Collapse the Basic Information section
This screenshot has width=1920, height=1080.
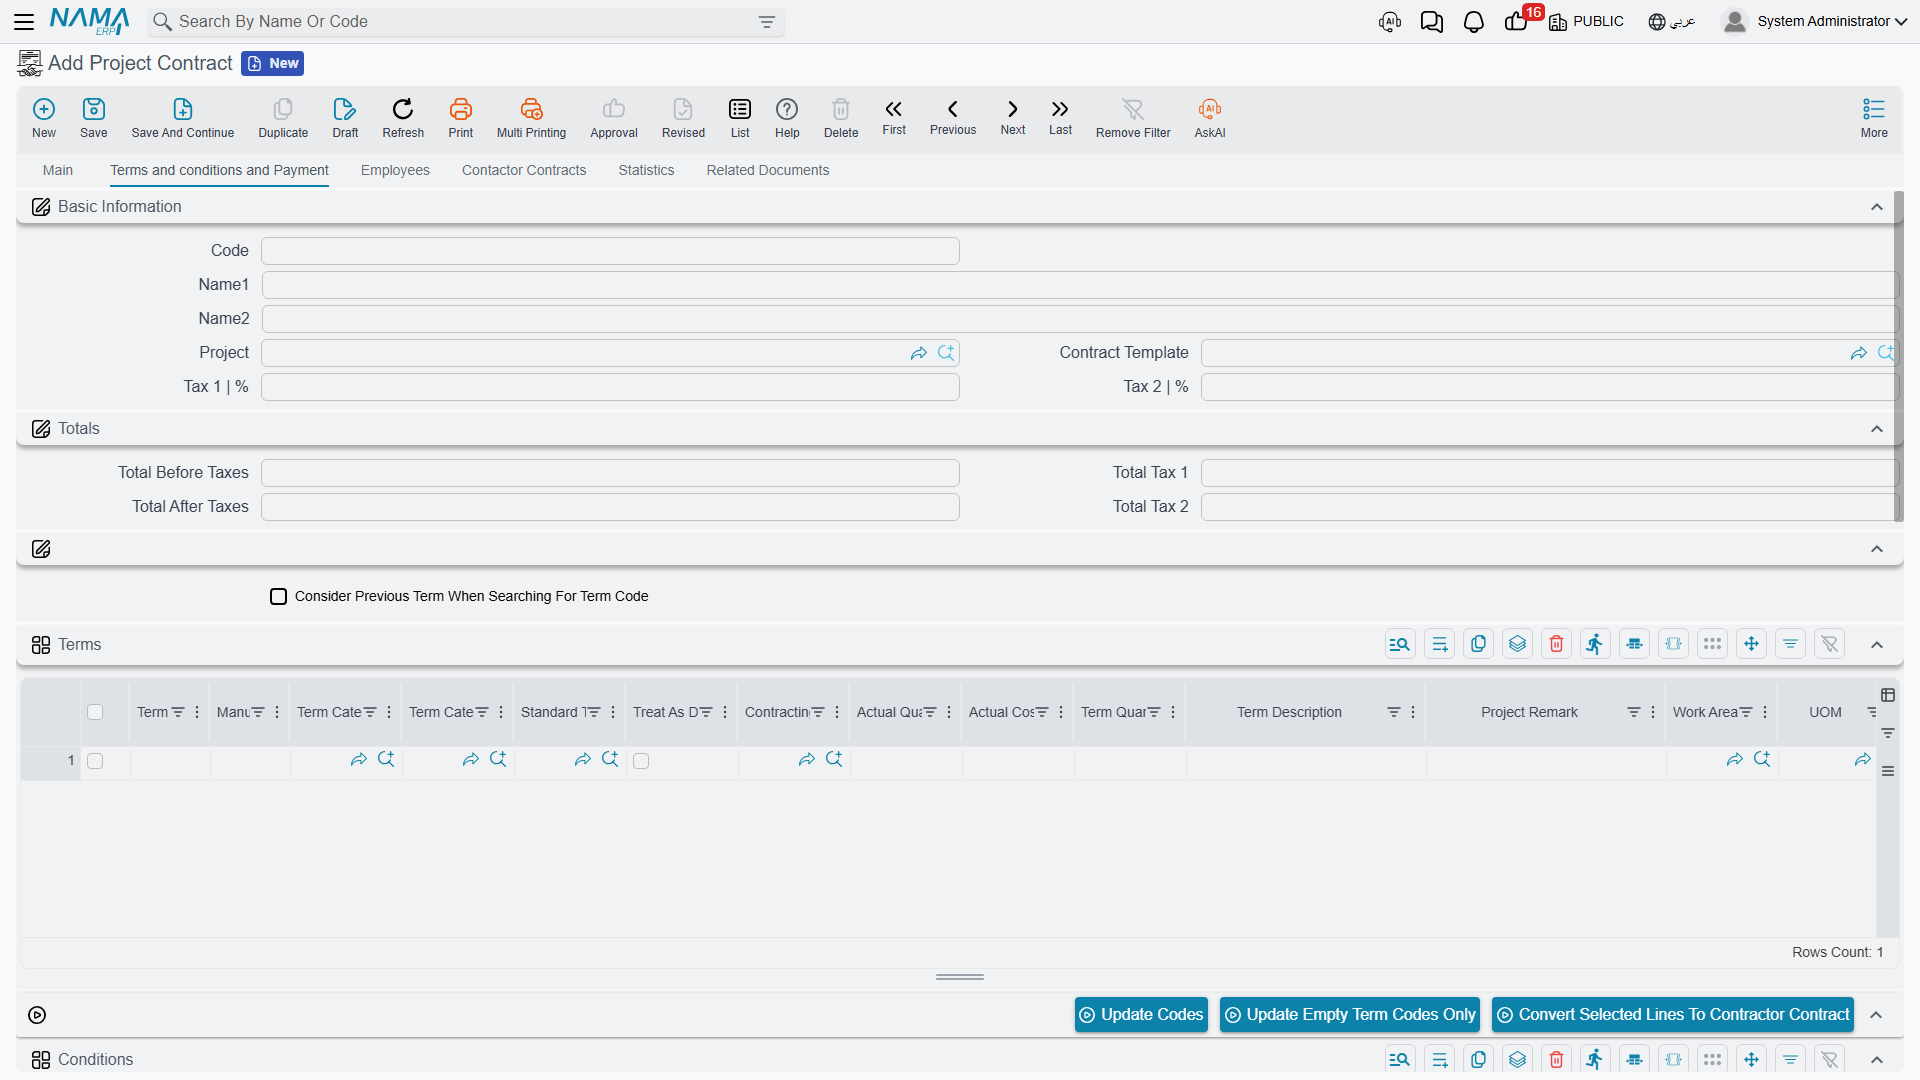tap(1877, 207)
